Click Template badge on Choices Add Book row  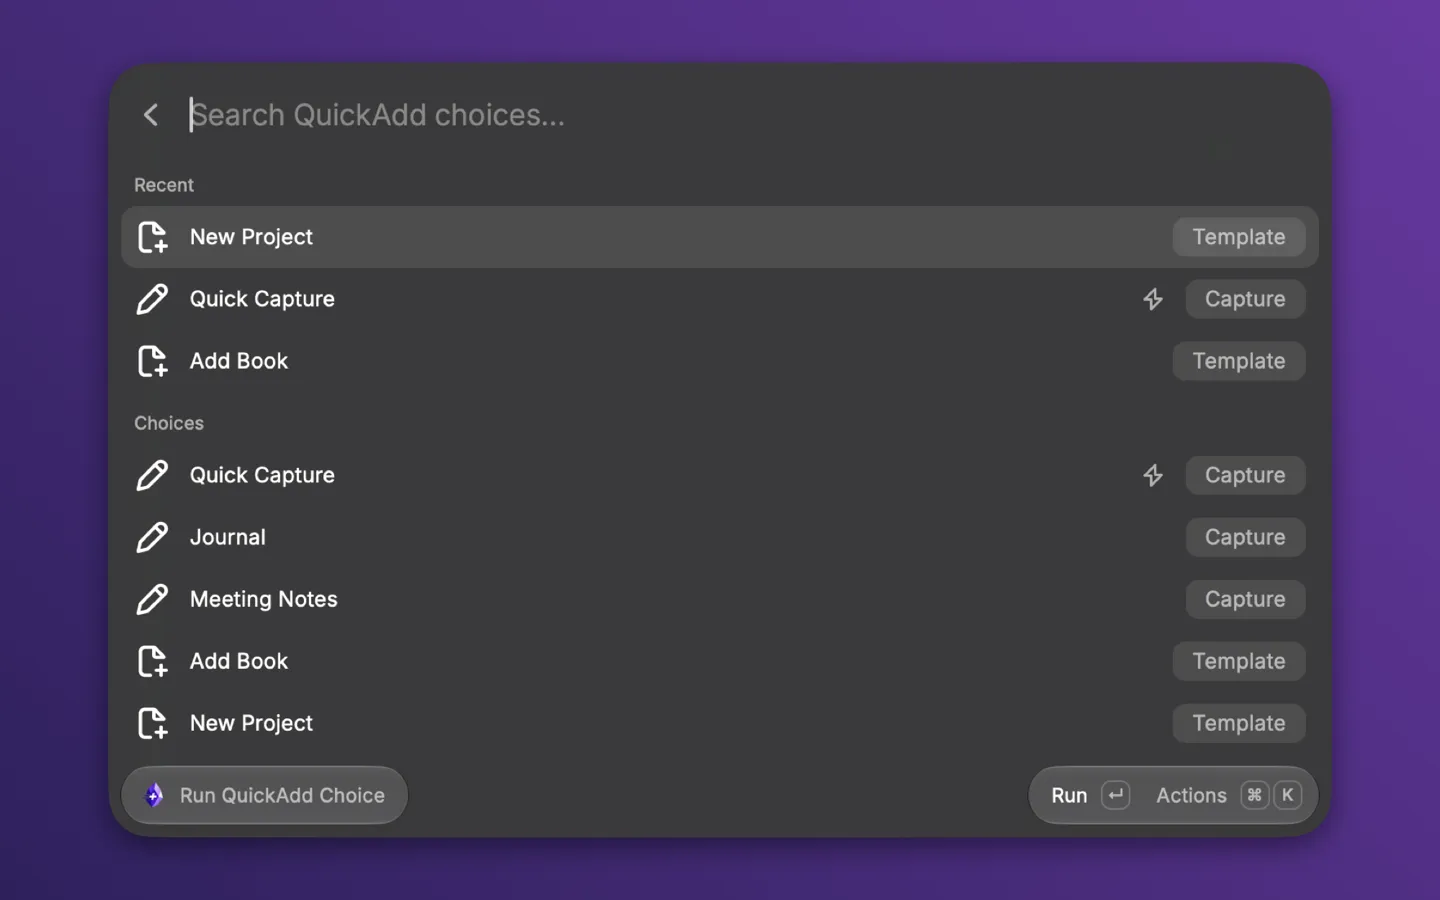click(1238, 661)
